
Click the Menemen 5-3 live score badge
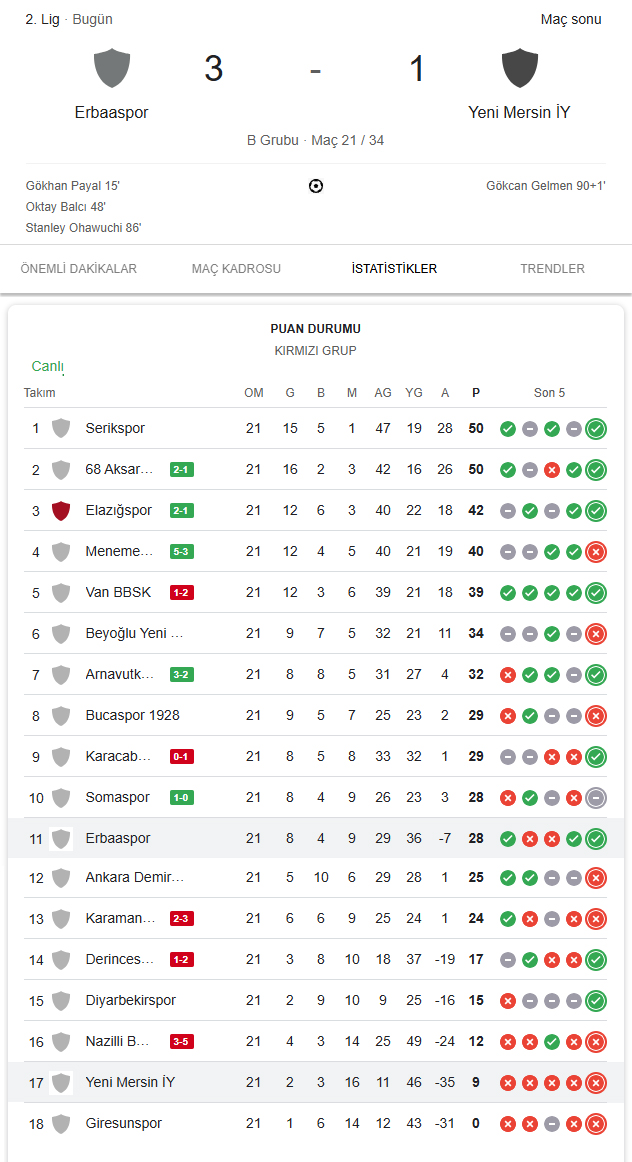click(x=182, y=551)
